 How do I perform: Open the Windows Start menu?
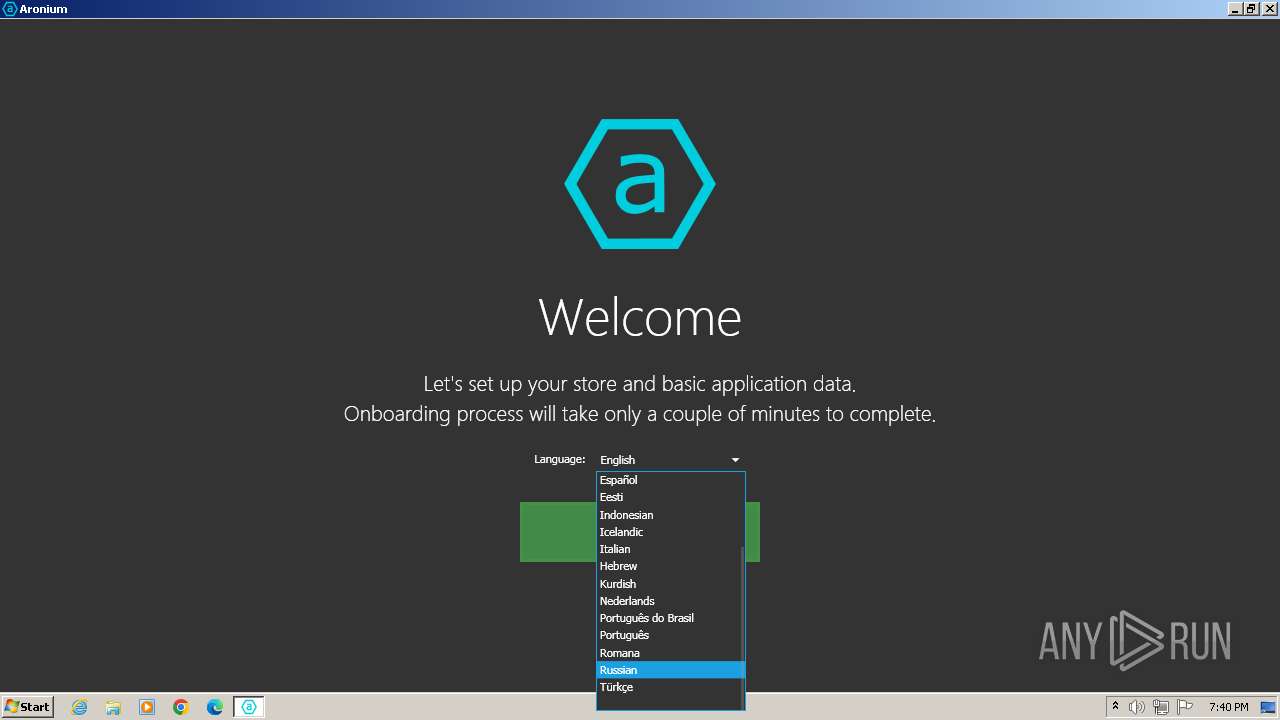pos(28,706)
